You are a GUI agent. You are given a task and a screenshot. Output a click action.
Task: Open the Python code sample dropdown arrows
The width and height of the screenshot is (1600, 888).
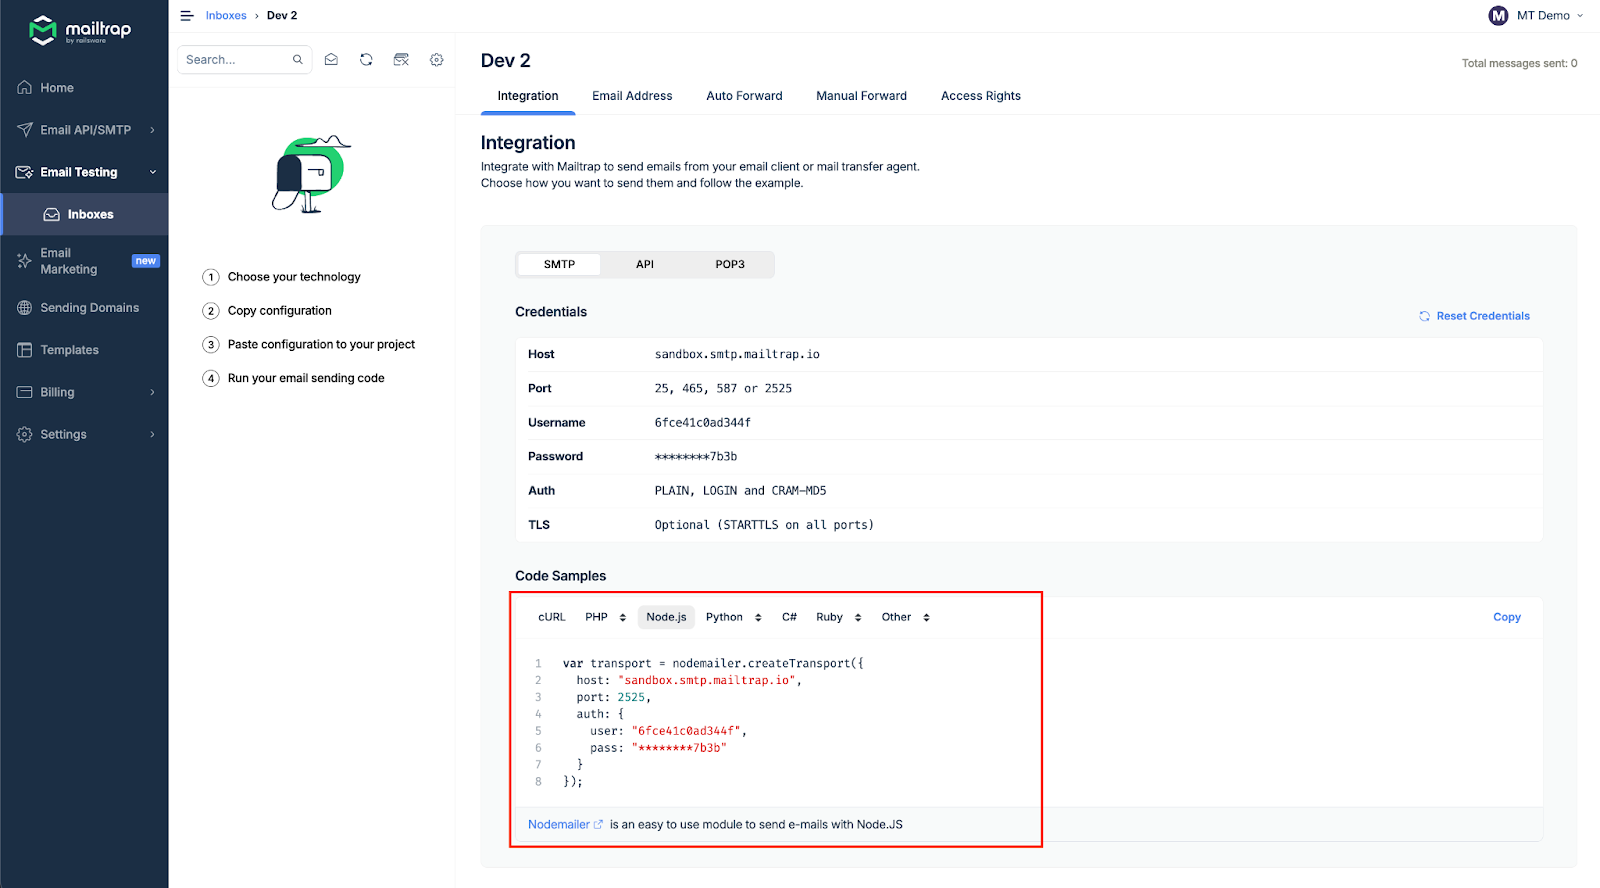[x=758, y=618]
